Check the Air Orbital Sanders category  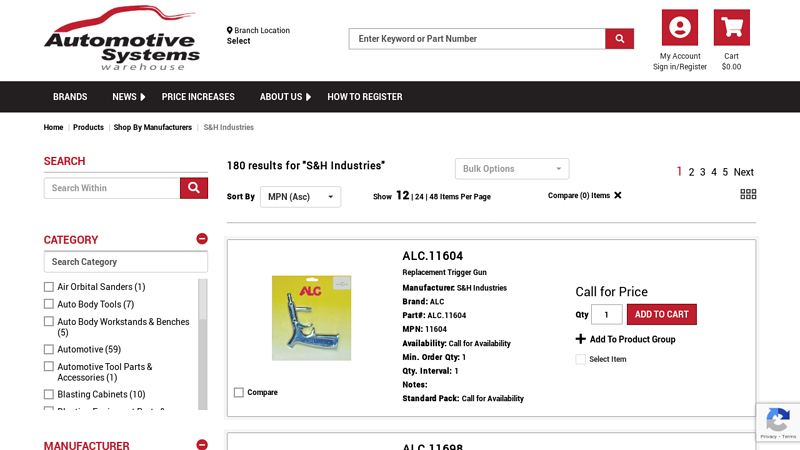click(x=48, y=287)
